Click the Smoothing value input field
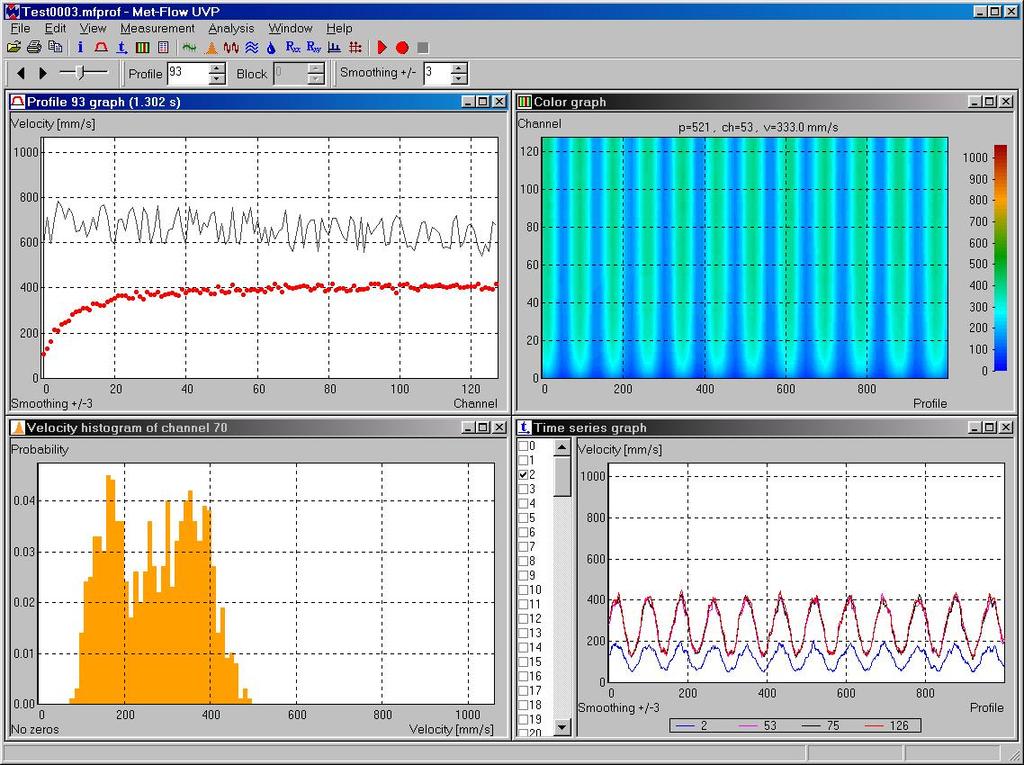This screenshot has height=765, width=1024. (437, 73)
